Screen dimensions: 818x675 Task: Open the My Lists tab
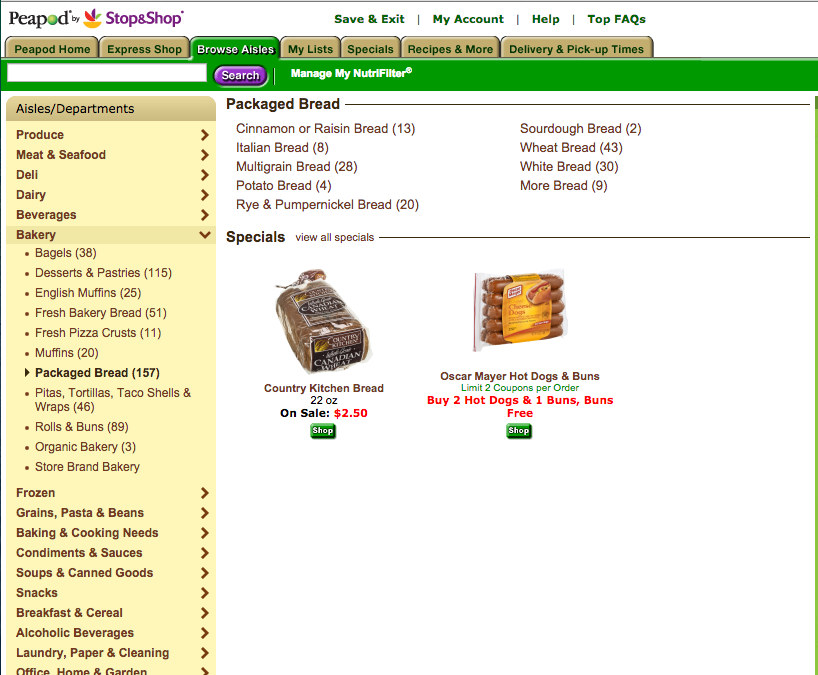tap(310, 49)
